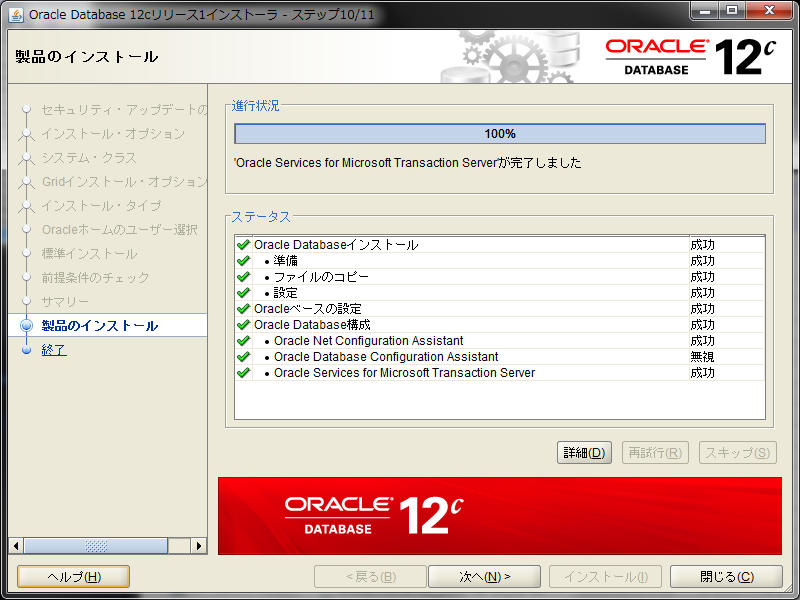Click the right scroll arrow in the steps panel

(198, 546)
